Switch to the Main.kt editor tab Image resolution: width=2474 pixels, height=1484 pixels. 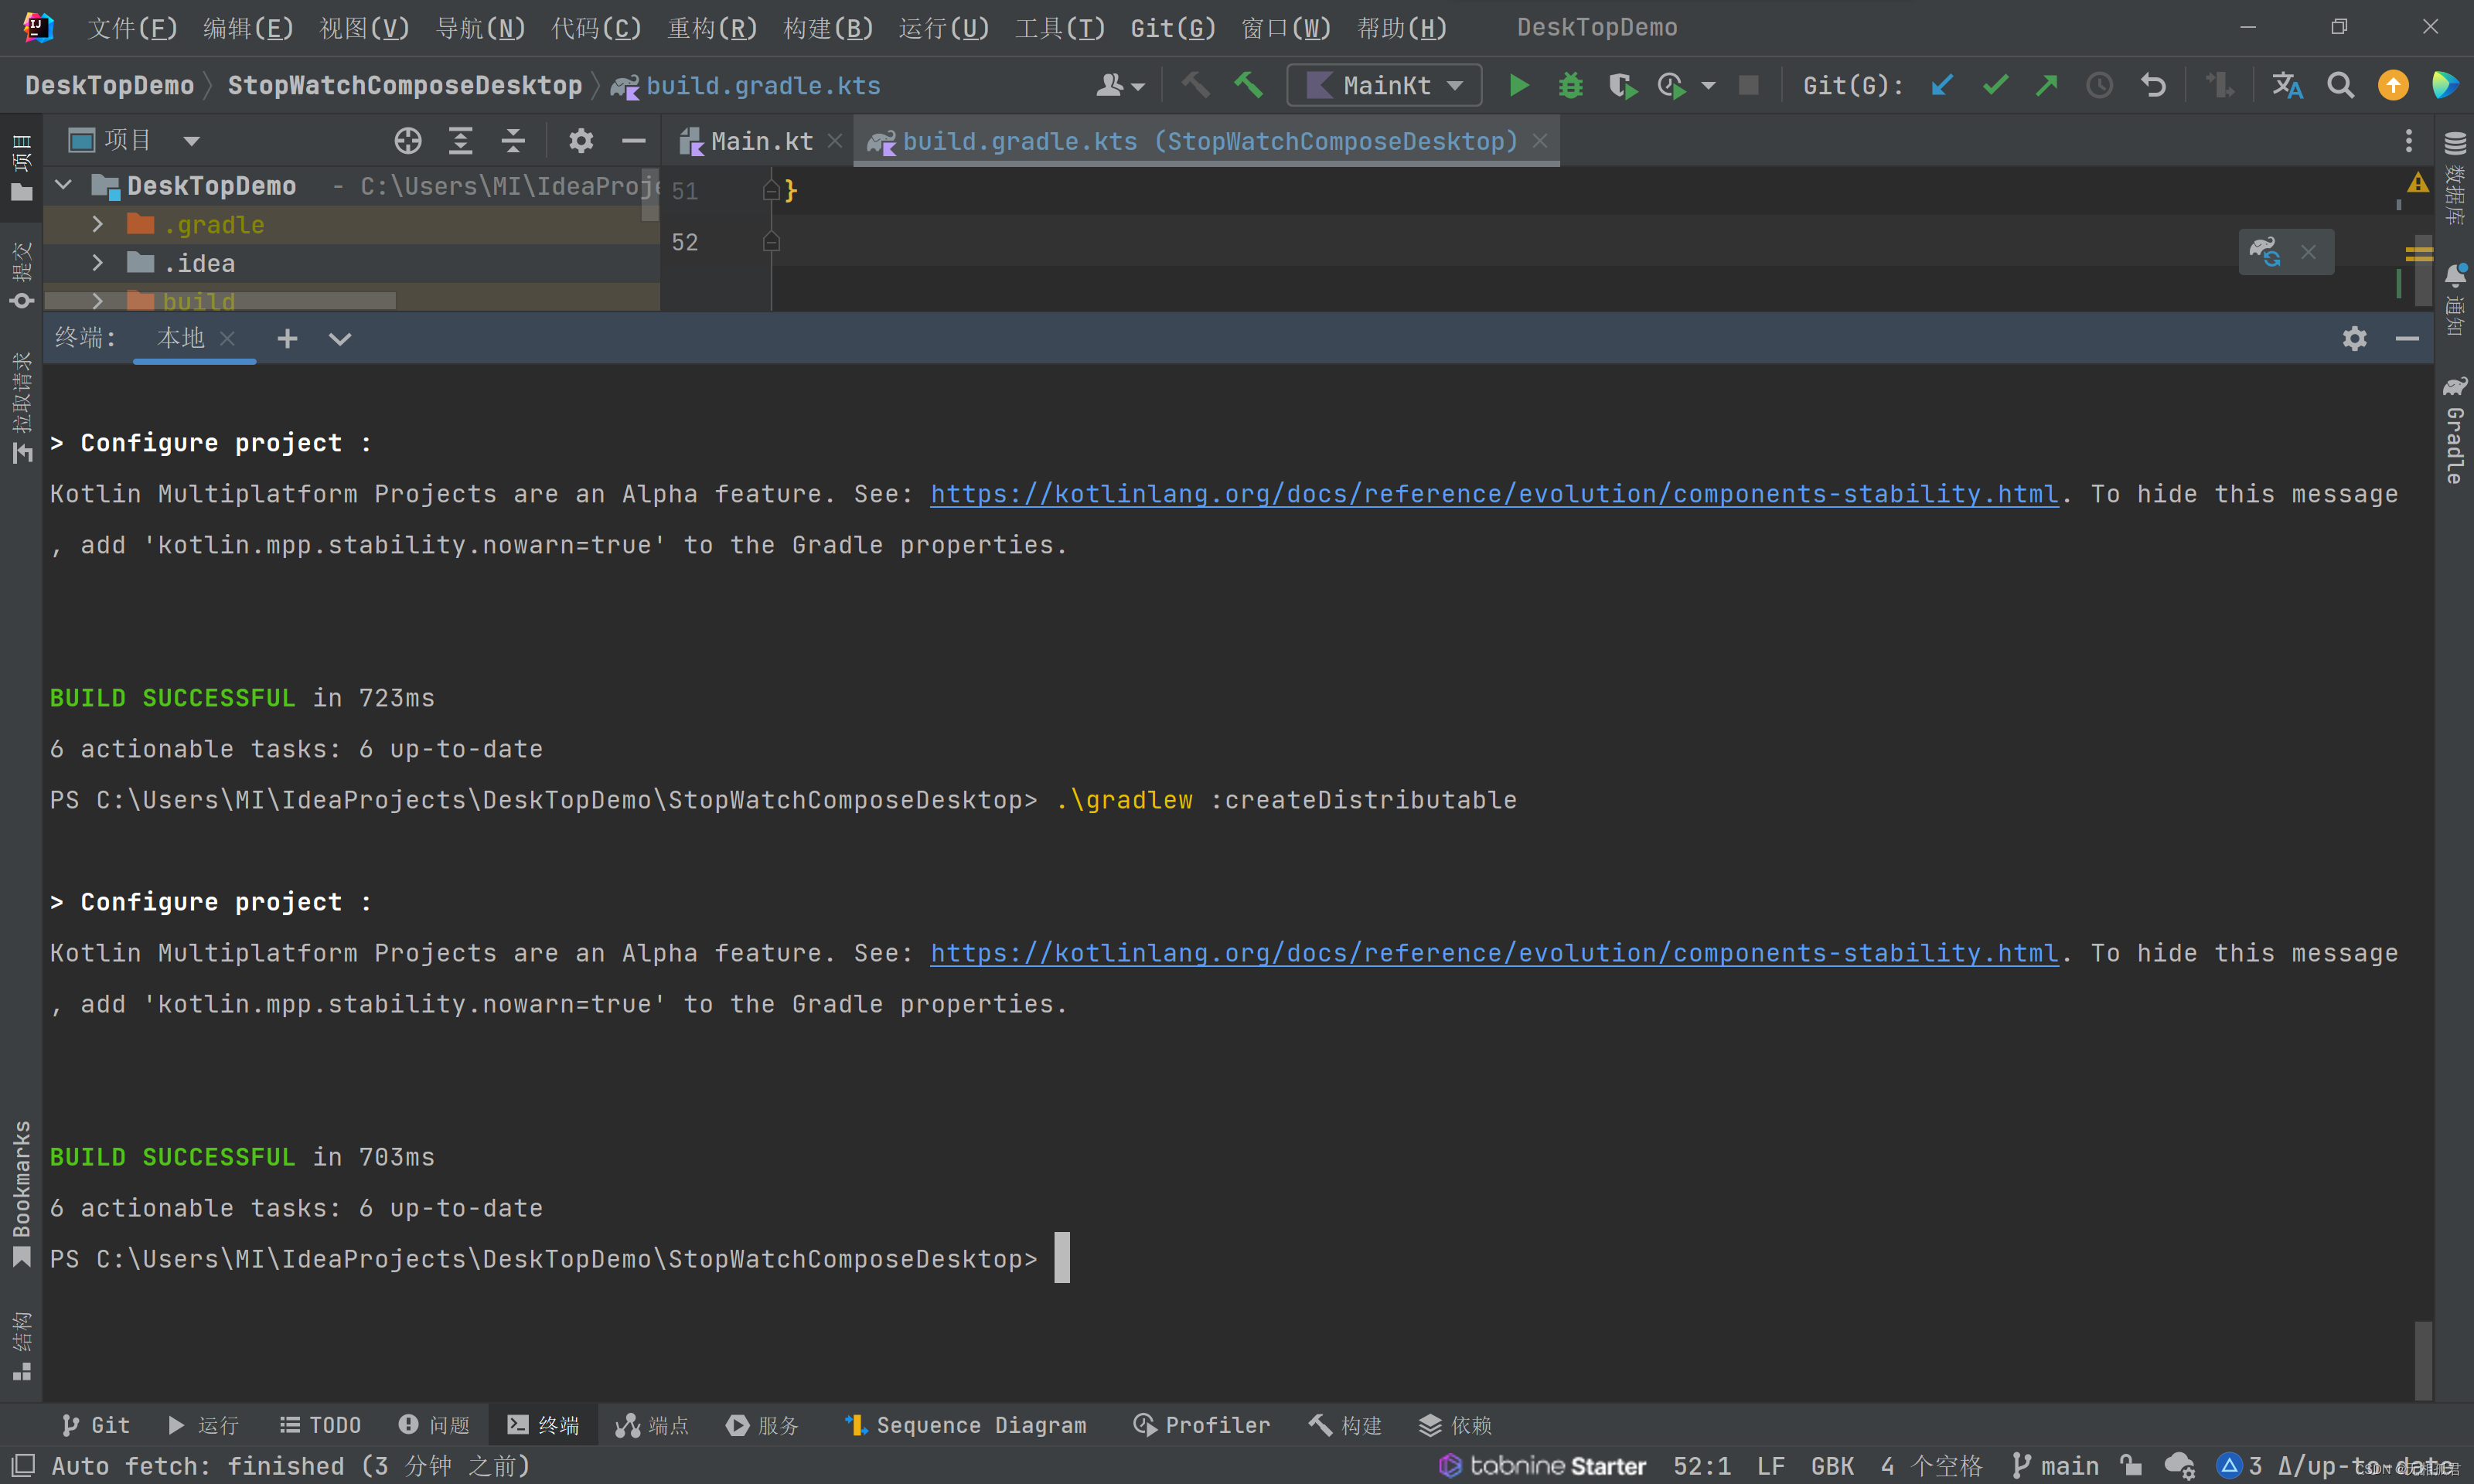pyautogui.click(x=760, y=141)
